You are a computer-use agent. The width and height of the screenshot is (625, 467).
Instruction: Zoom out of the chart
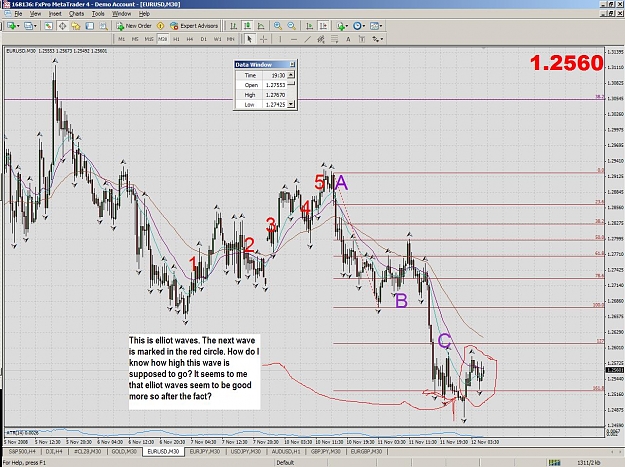coord(292,26)
